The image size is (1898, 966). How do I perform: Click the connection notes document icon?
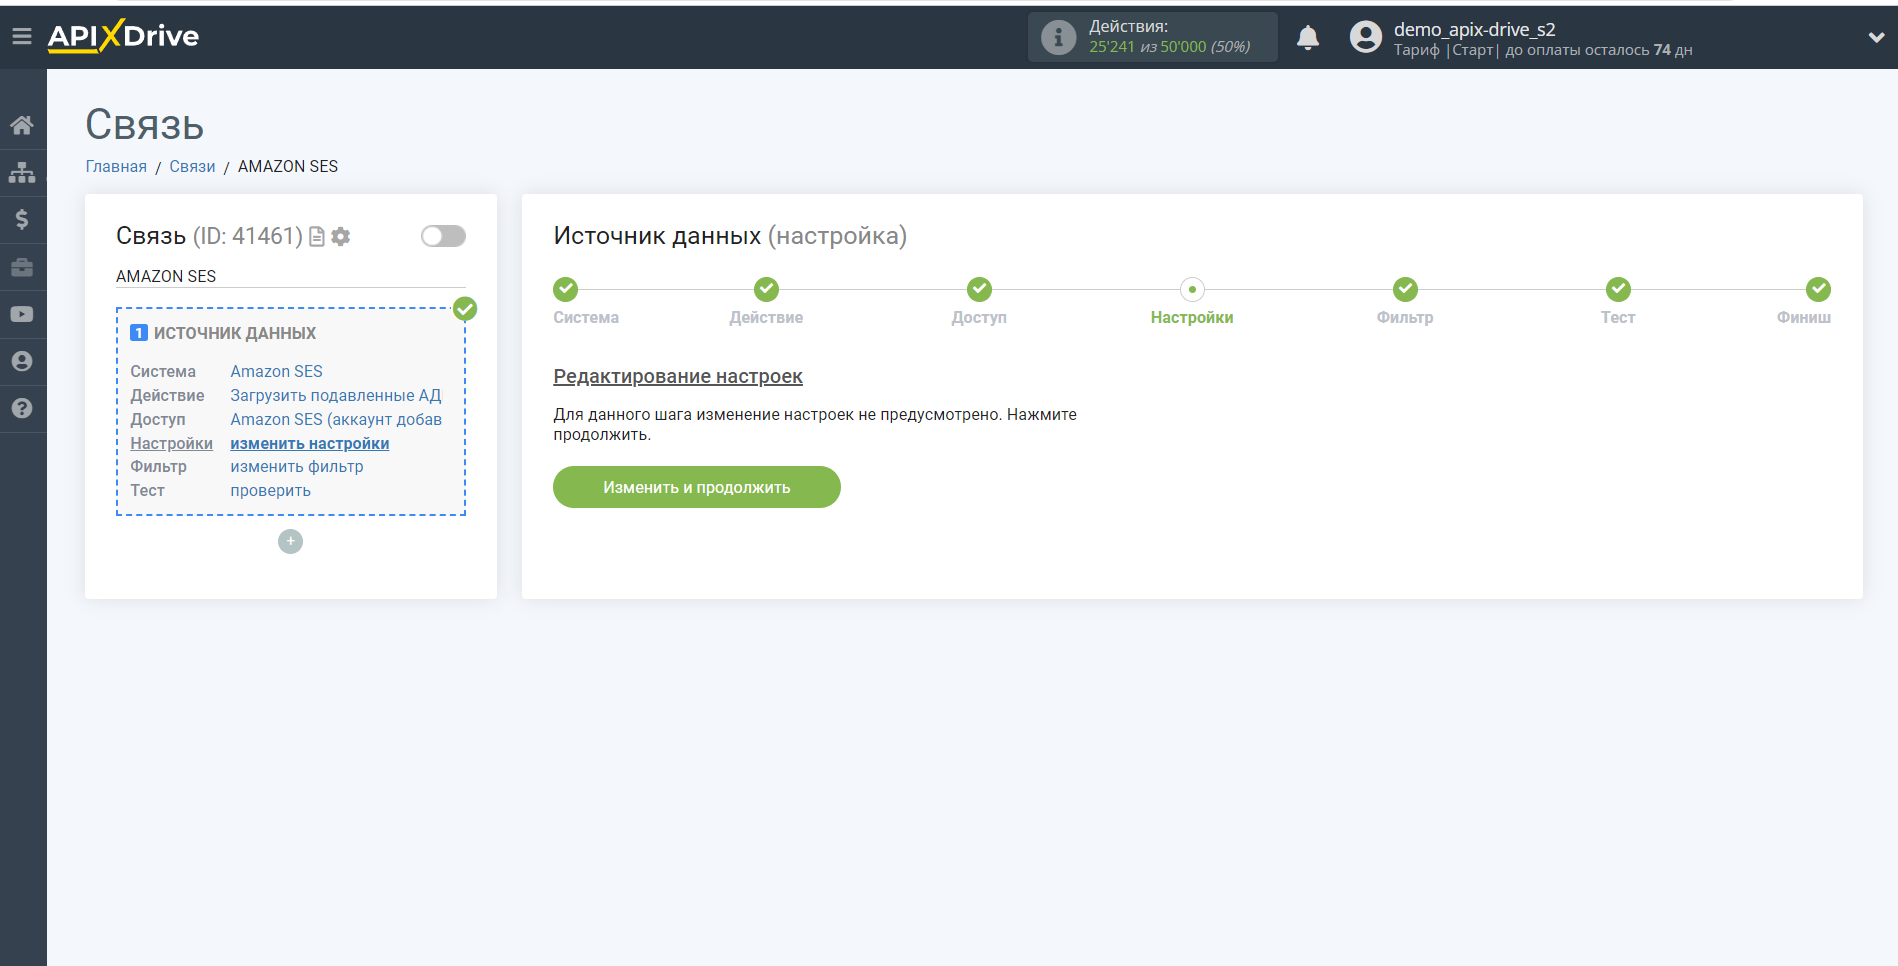pyautogui.click(x=317, y=236)
